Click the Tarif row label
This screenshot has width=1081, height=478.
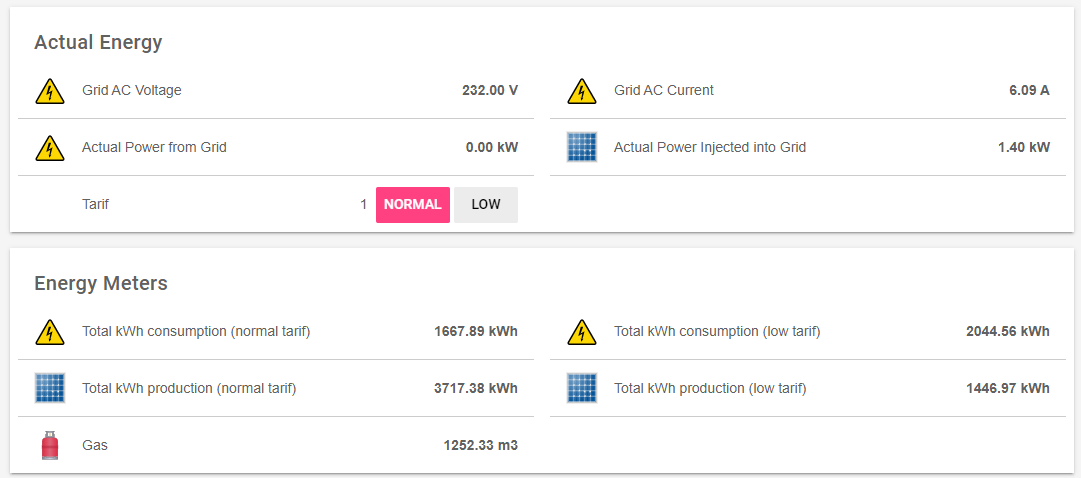point(96,205)
